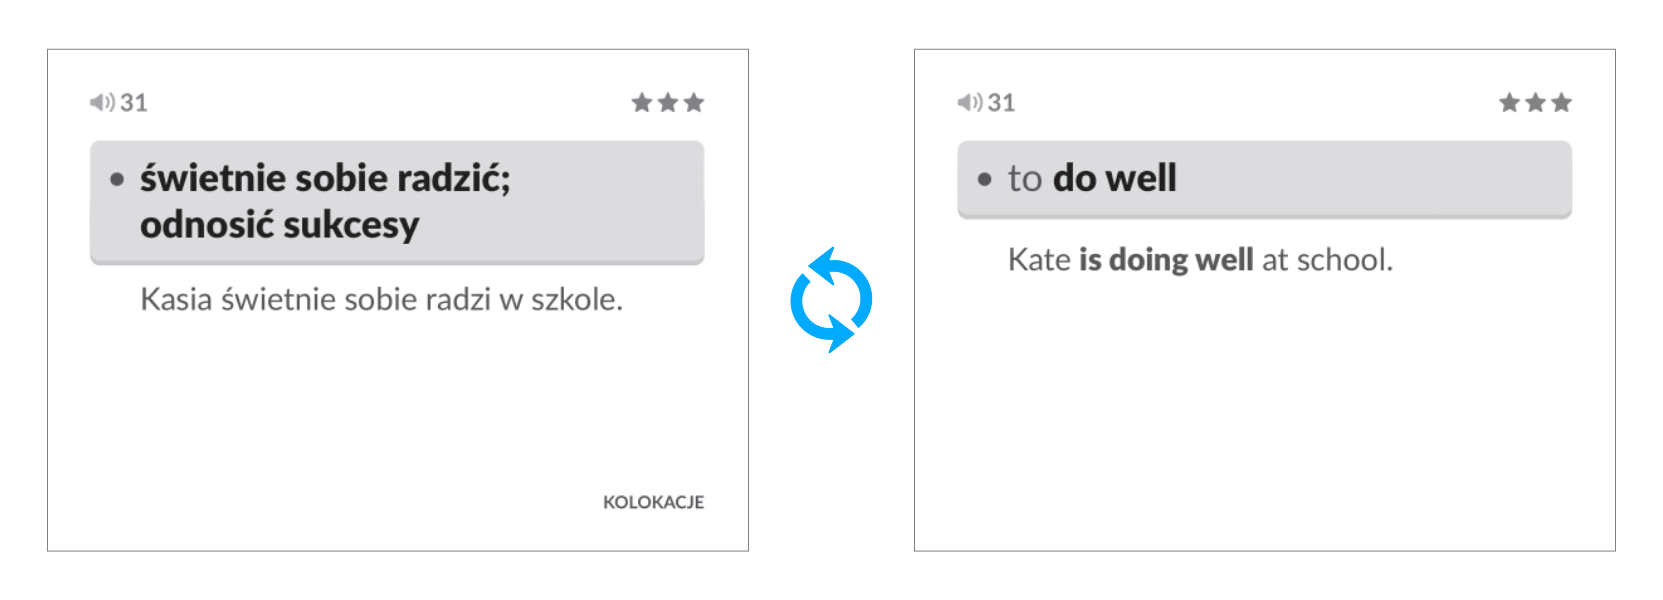The width and height of the screenshot is (1663, 600).
Task: Click bullet point before 'świetnie sobie radzić'
Action: (118, 180)
